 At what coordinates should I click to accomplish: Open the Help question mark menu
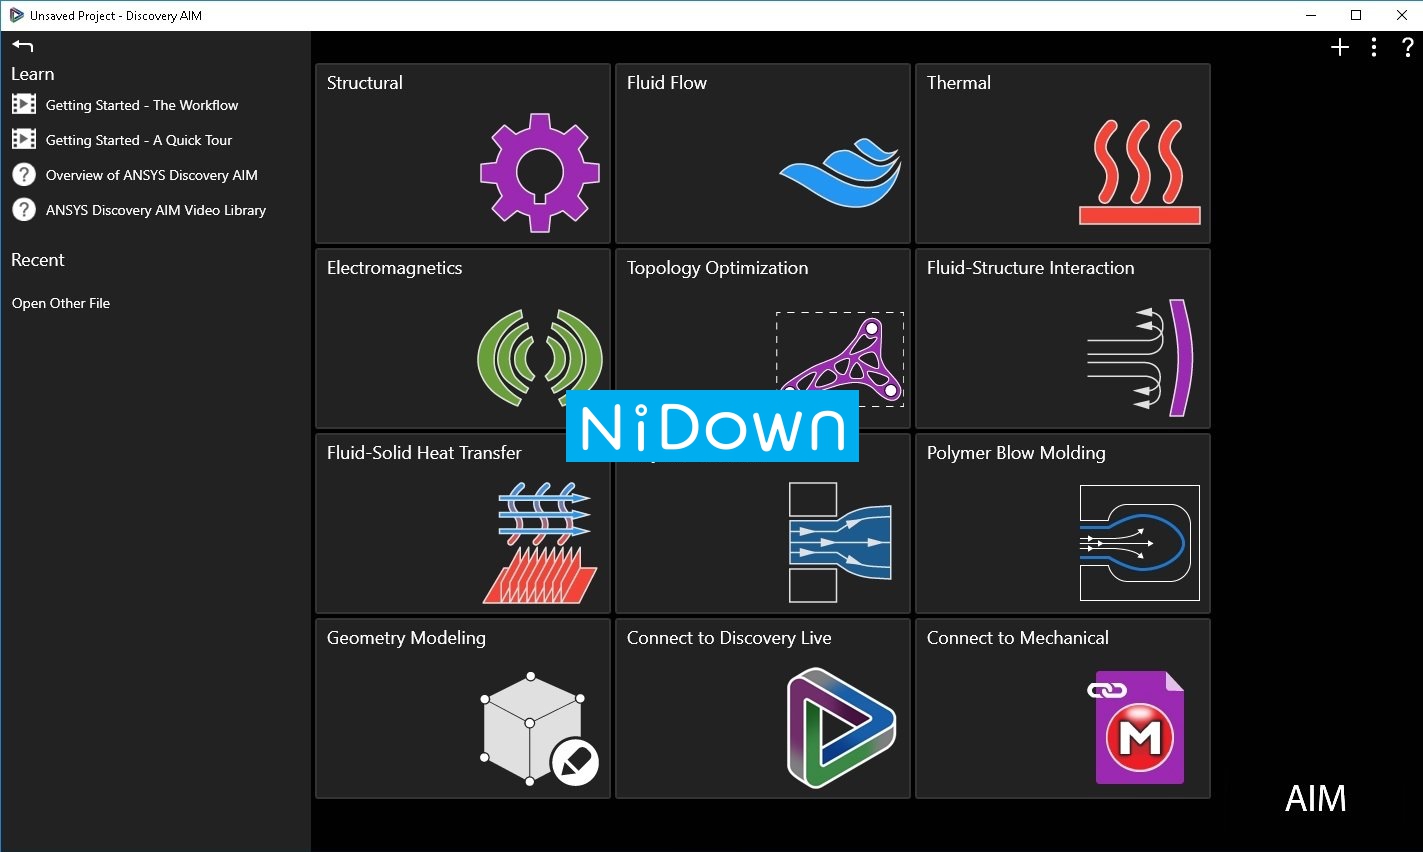point(1408,46)
